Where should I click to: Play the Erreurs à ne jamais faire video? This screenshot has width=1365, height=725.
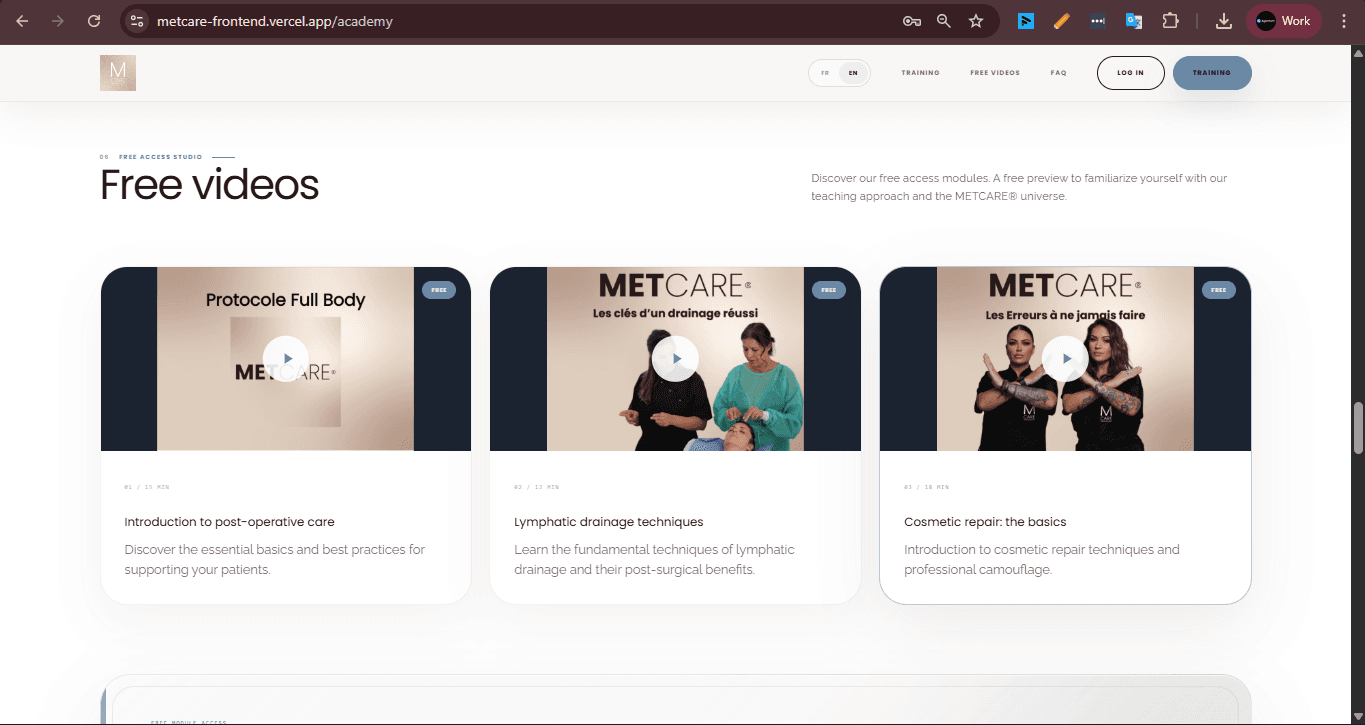click(1065, 358)
